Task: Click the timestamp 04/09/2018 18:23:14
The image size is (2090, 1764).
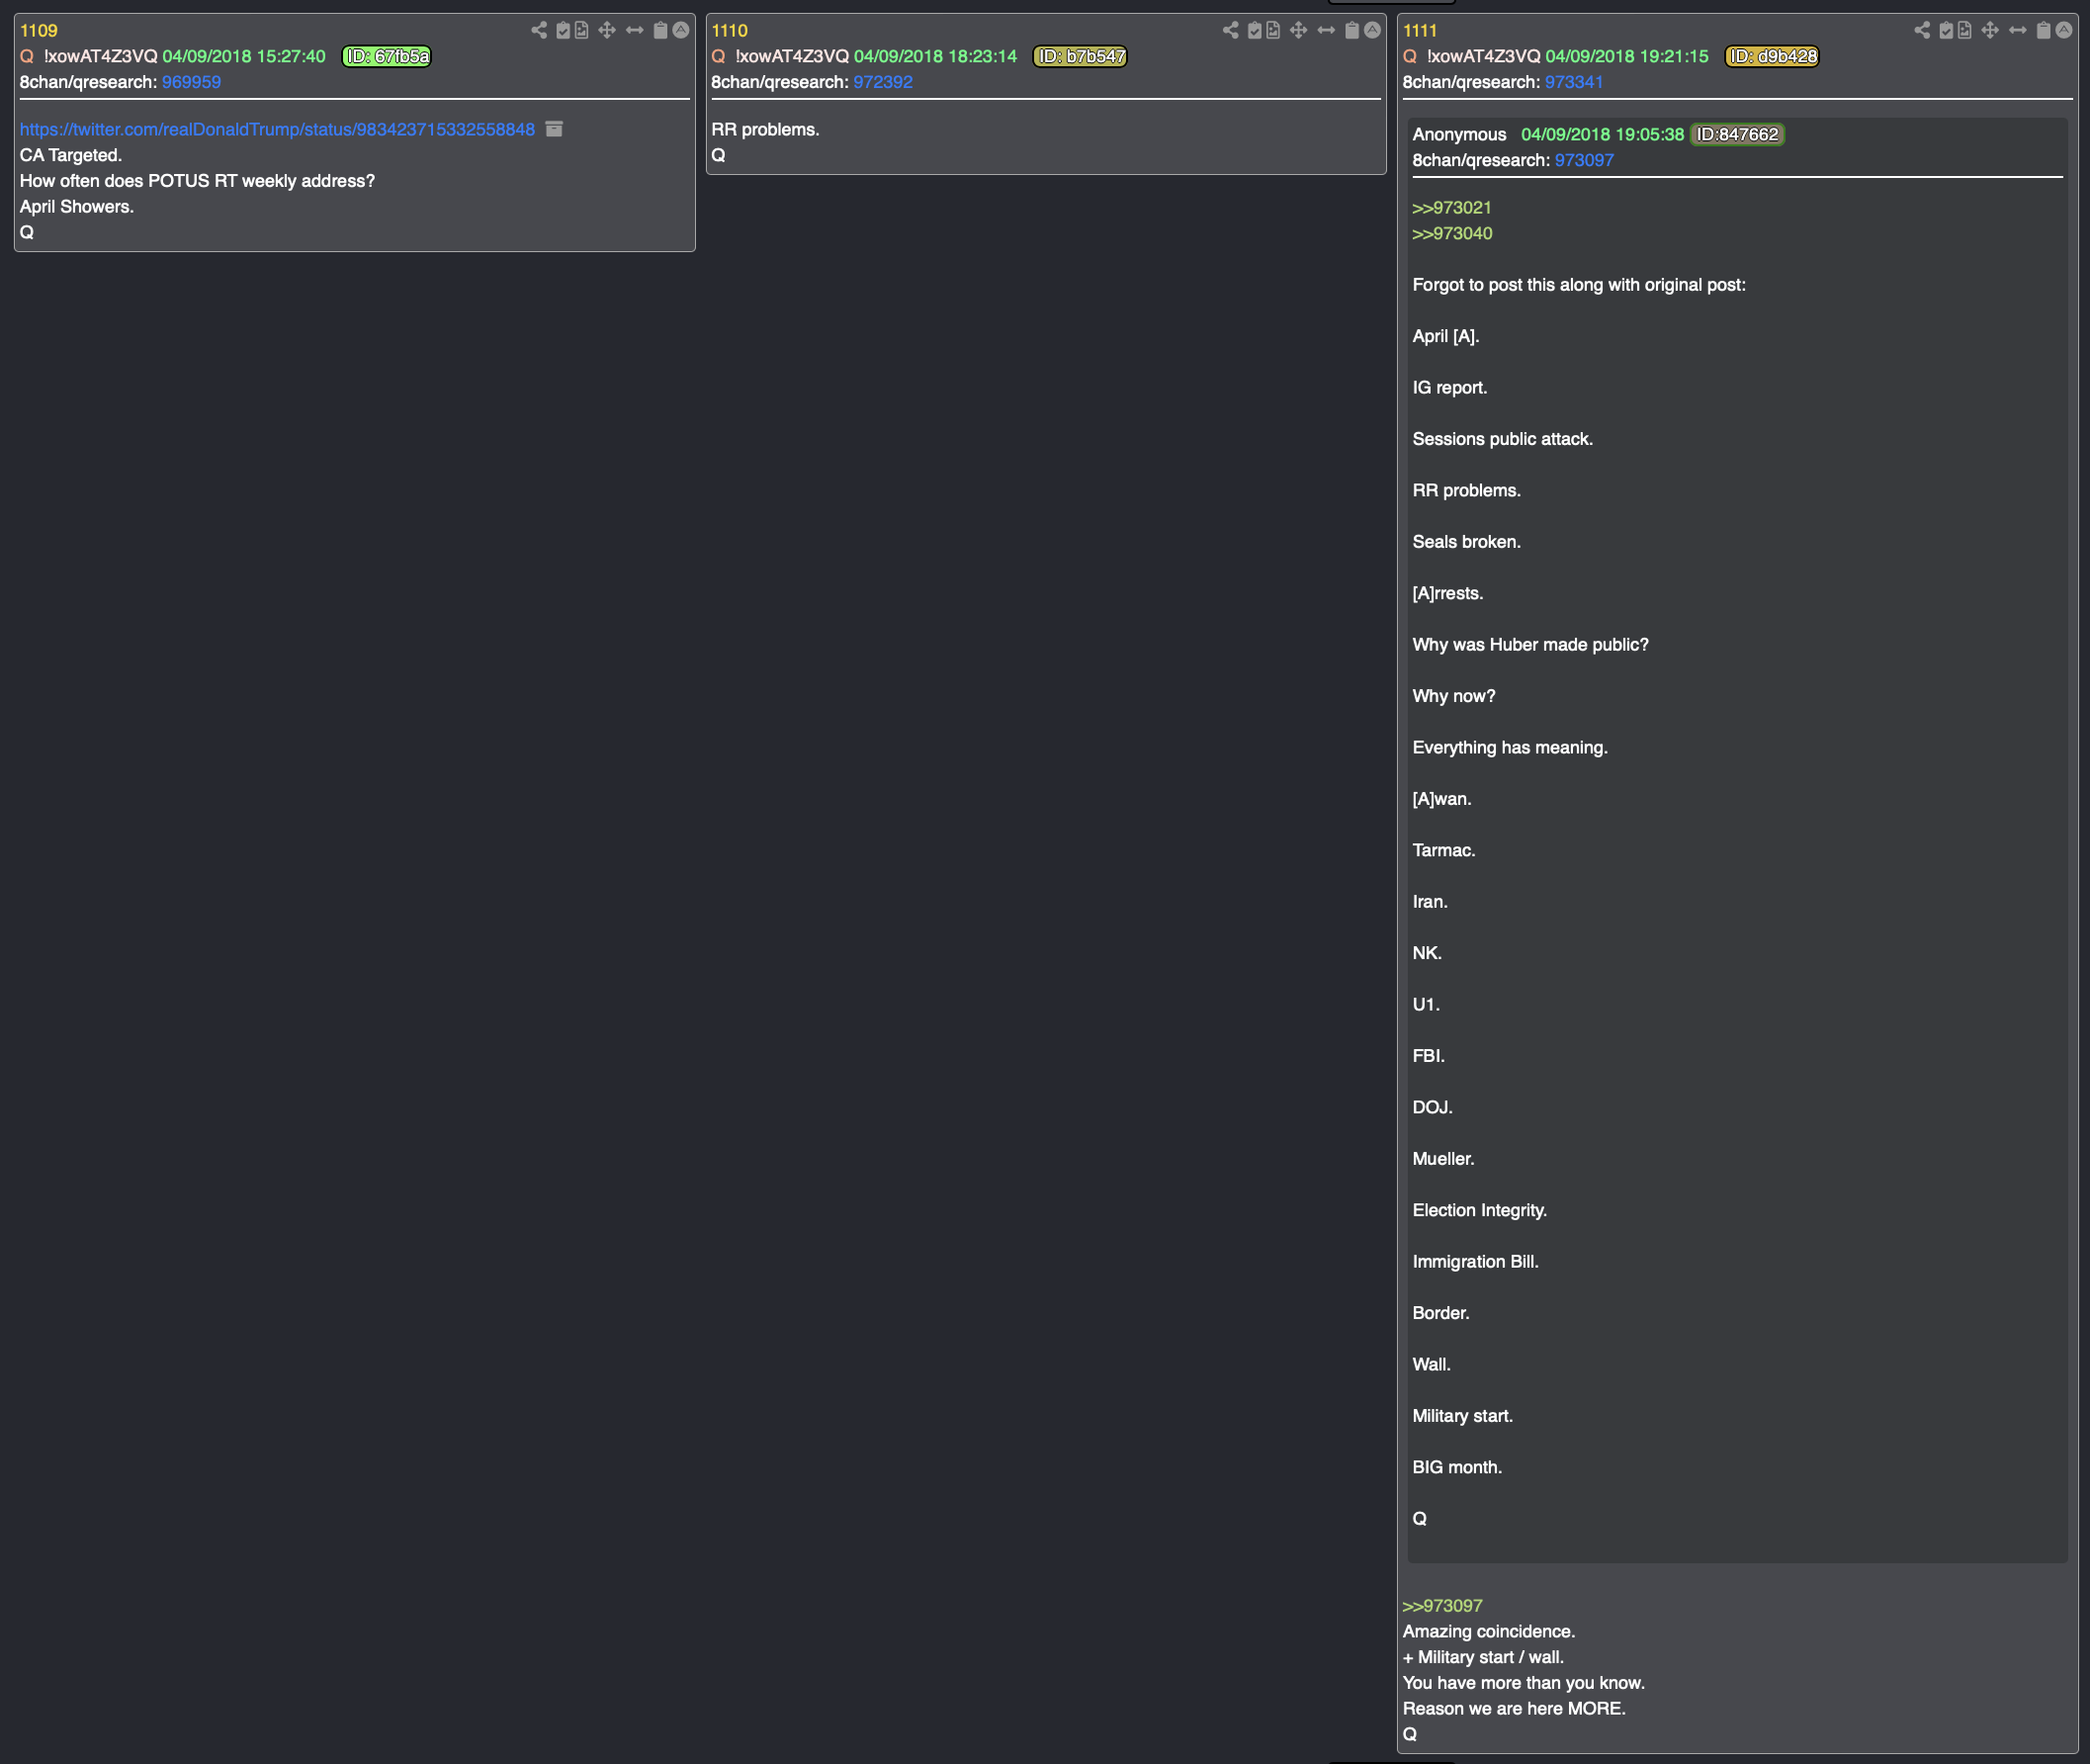Action: pos(935,57)
